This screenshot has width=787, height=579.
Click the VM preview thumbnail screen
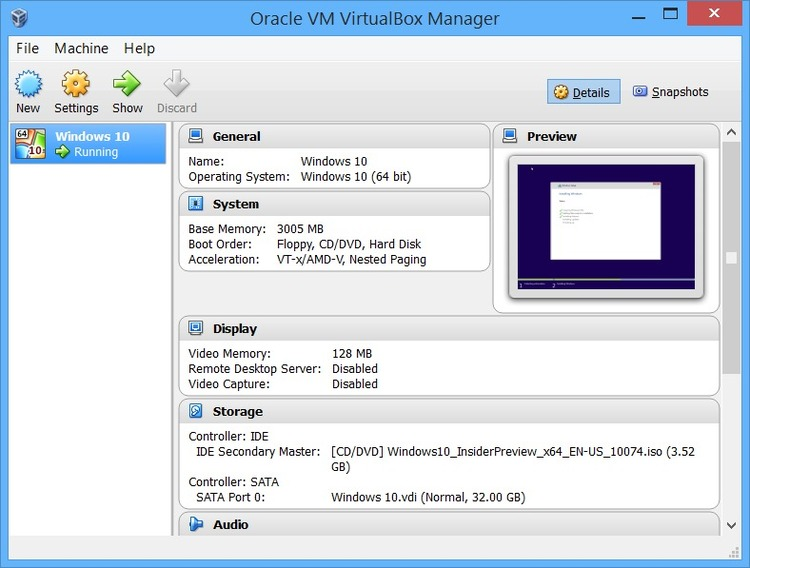(606, 227)
